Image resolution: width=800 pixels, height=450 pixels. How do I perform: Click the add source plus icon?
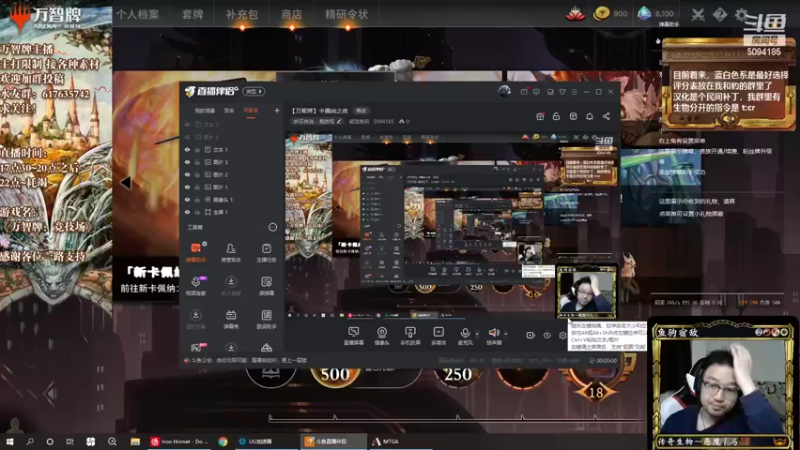pyautogui.click(x=277, y=110)
